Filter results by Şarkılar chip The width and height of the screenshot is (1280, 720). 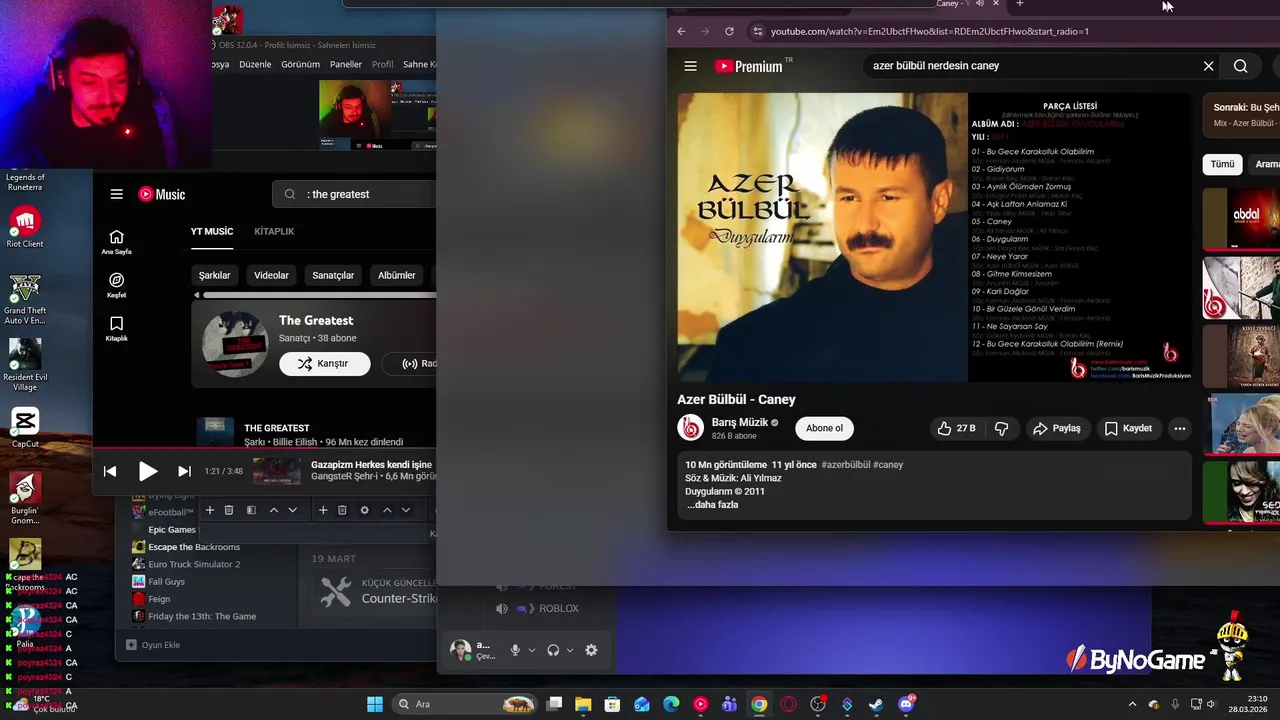tap(215, 275)
